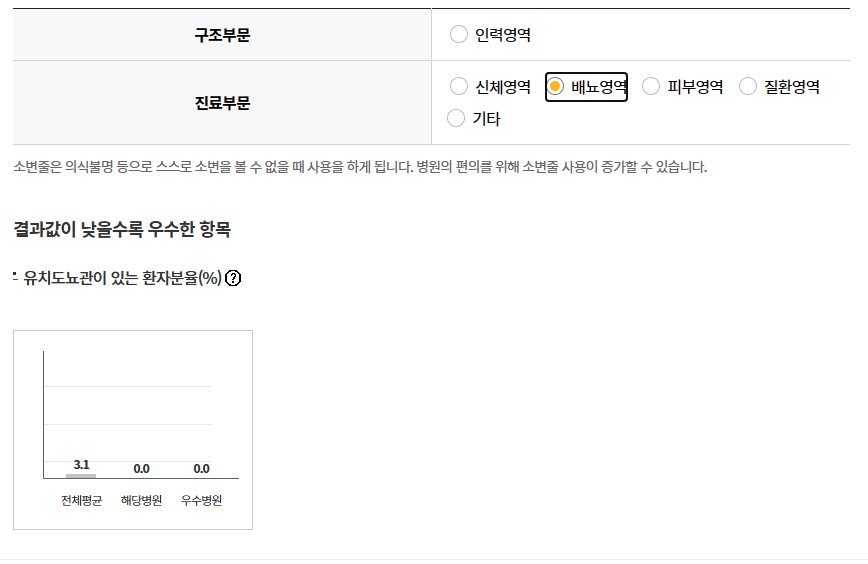The image size is (868, 564).
Task: Click the 3.1 value label on the chart
Action: pos(81,464)
